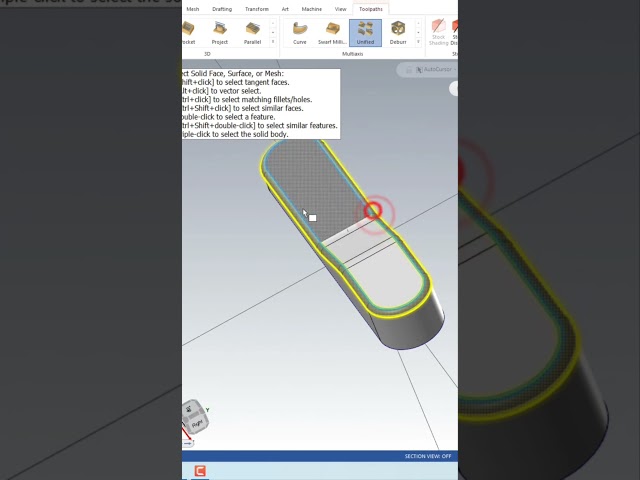Click the Multiaxis gallery scroll-down arrow
640x480 pixels.
coord(418,32)
